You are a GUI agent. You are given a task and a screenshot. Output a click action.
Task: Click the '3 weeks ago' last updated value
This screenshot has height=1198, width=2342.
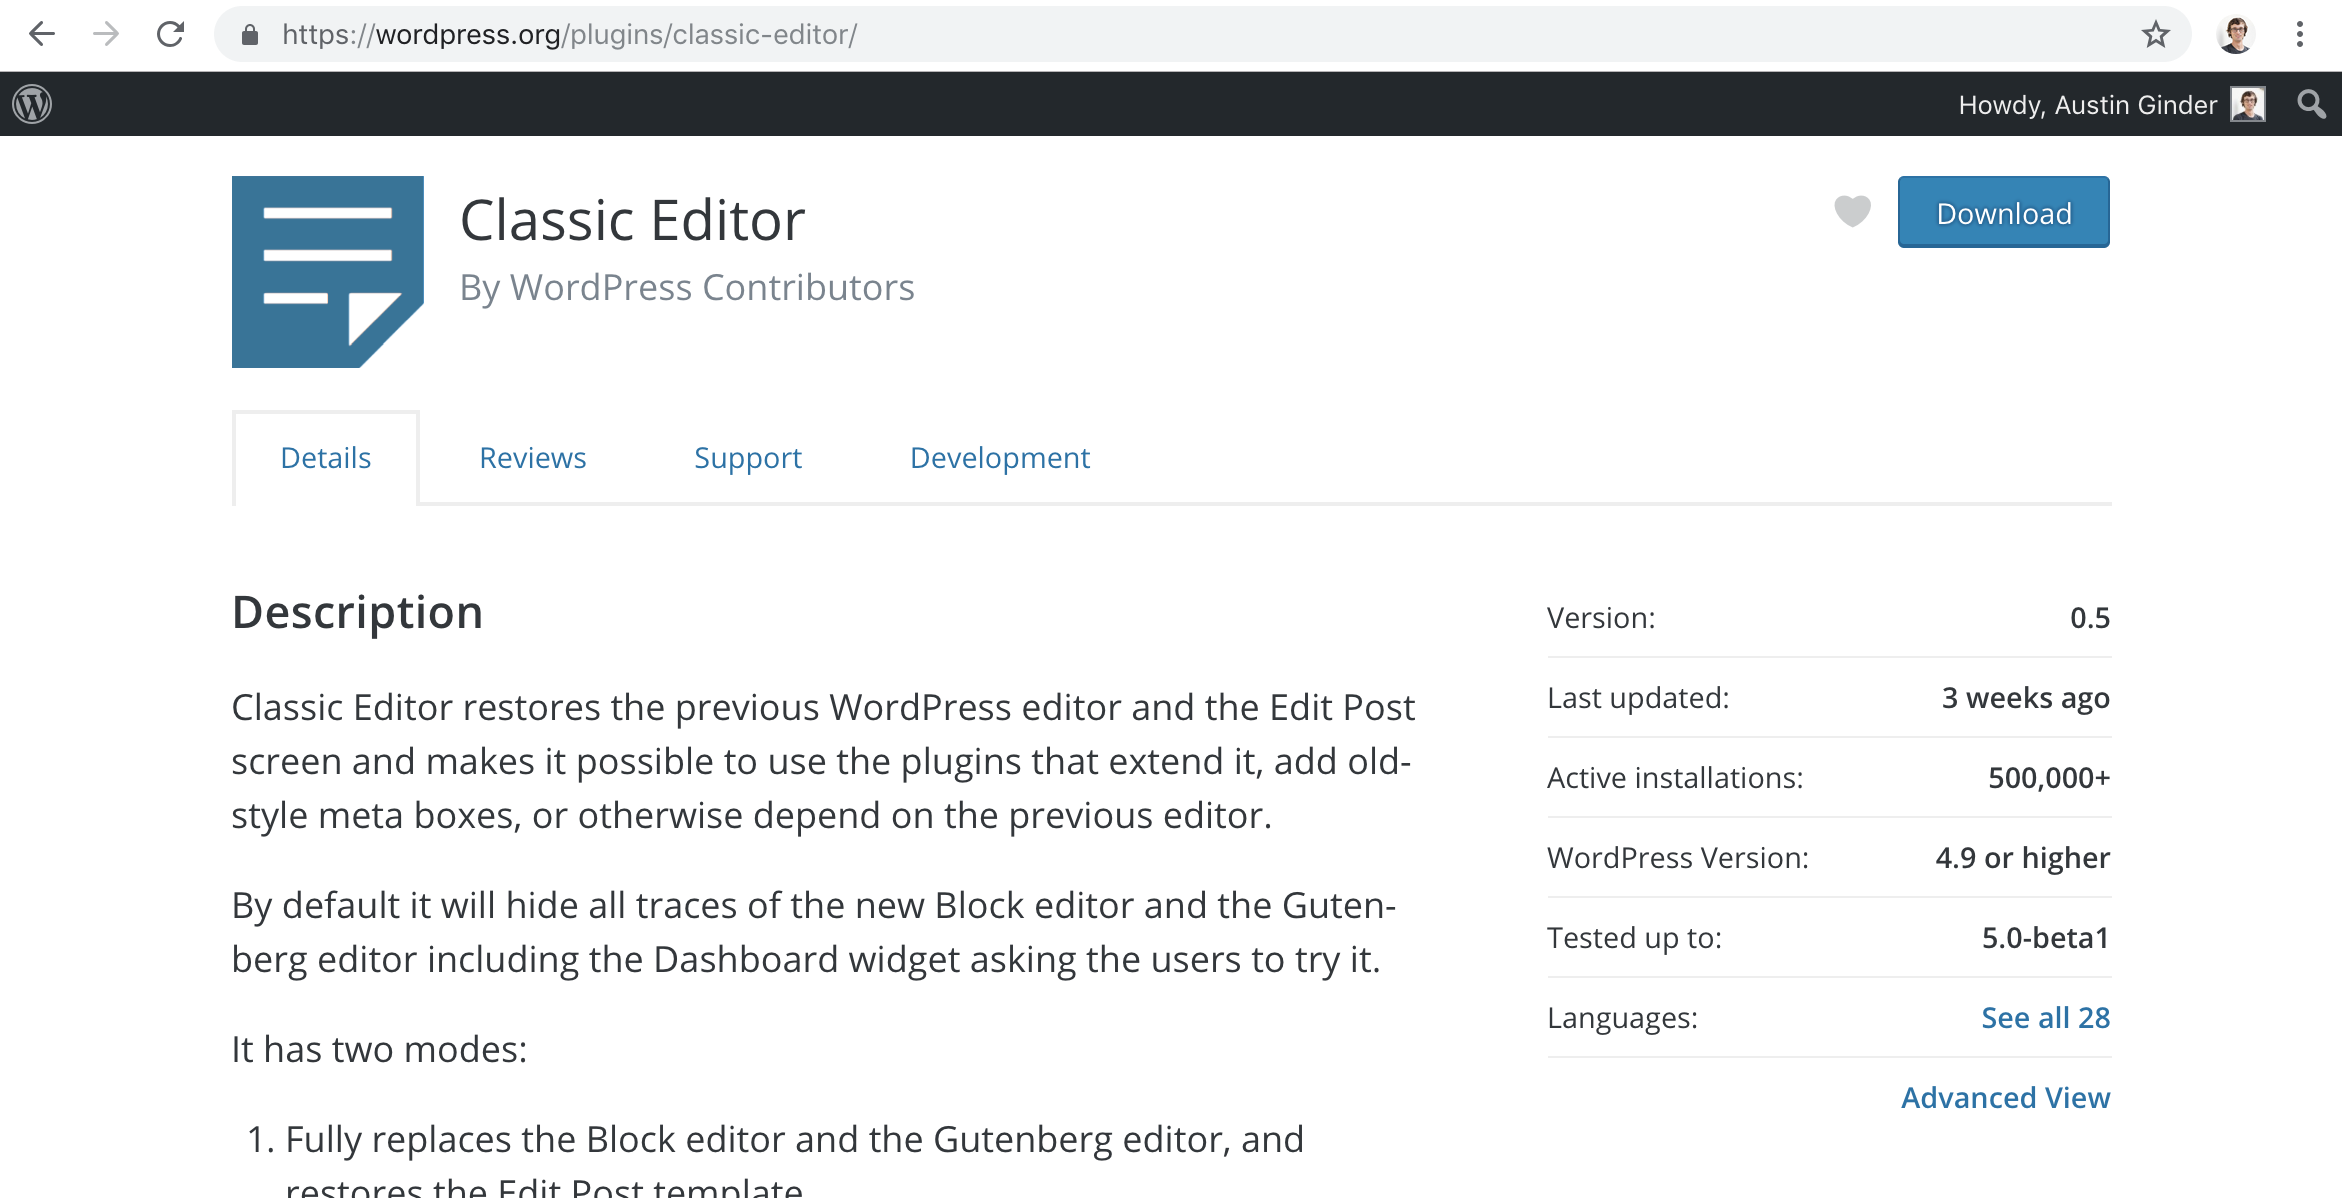(2026, 698)
